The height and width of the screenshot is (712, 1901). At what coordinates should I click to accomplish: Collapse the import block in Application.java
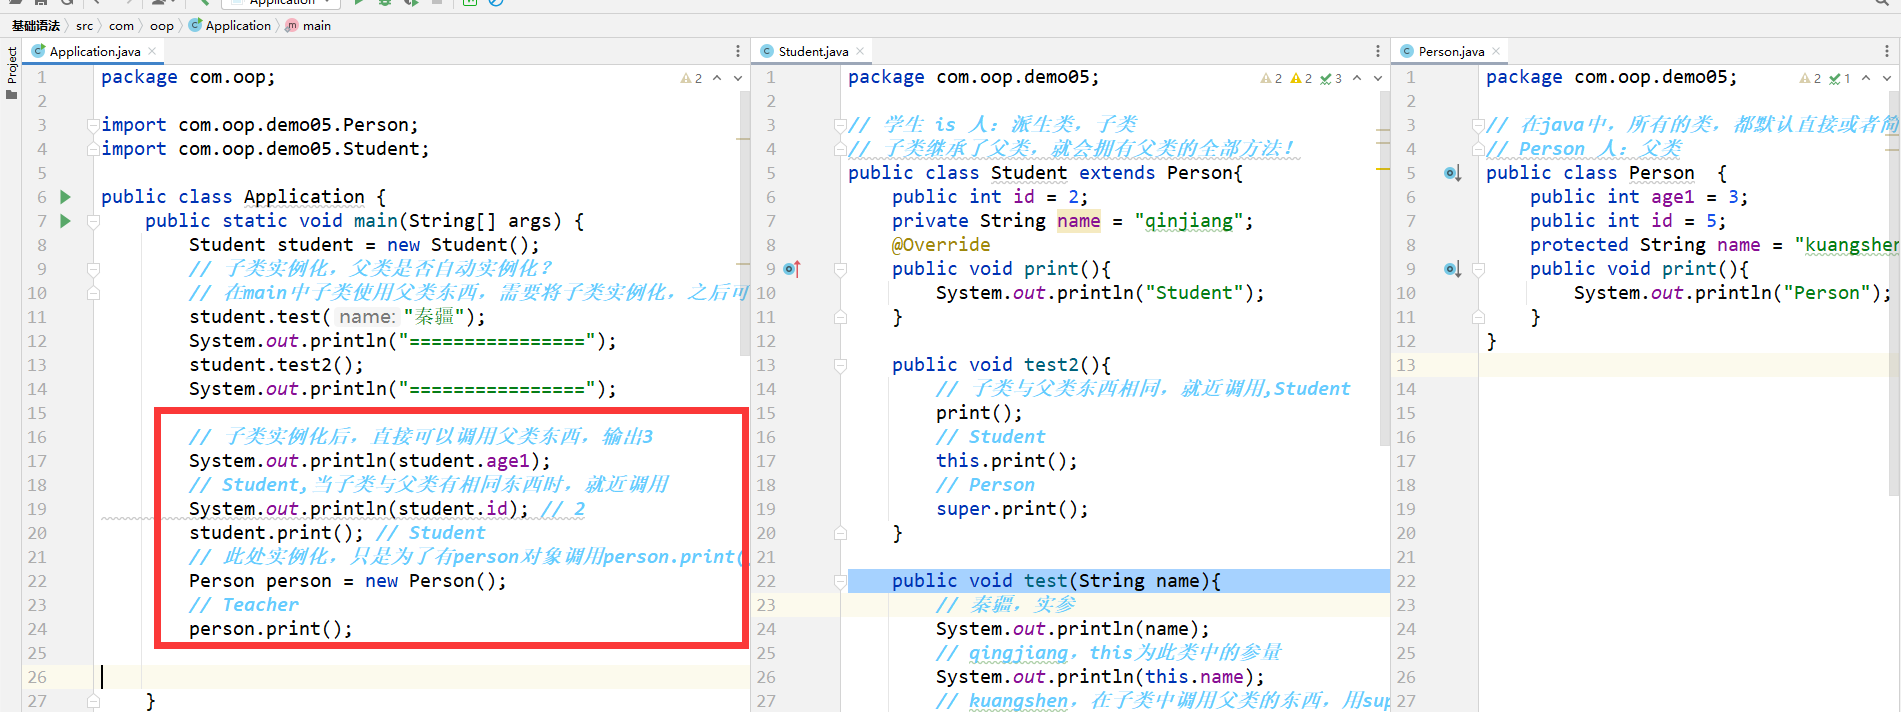pyautogui.click(x=93, y=126)
